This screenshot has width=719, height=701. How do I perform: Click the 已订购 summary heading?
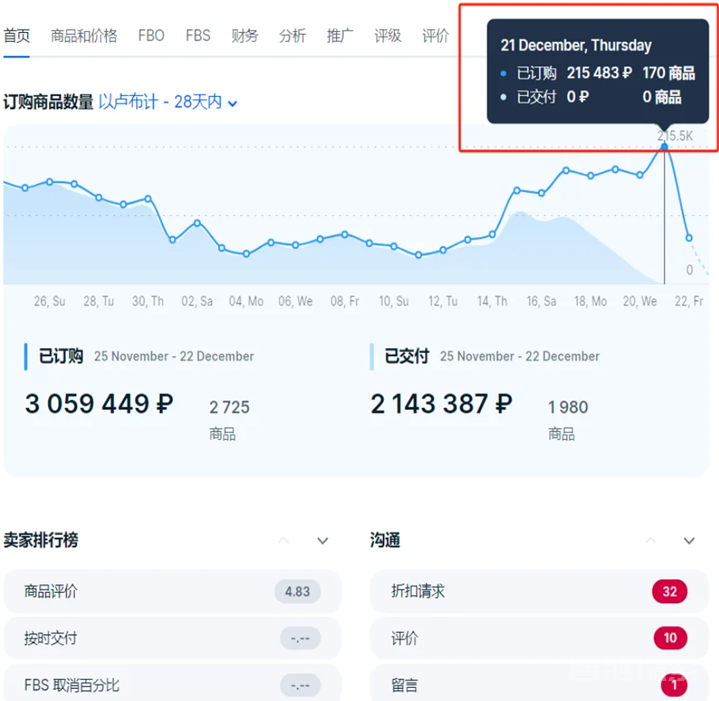point(61,356)
